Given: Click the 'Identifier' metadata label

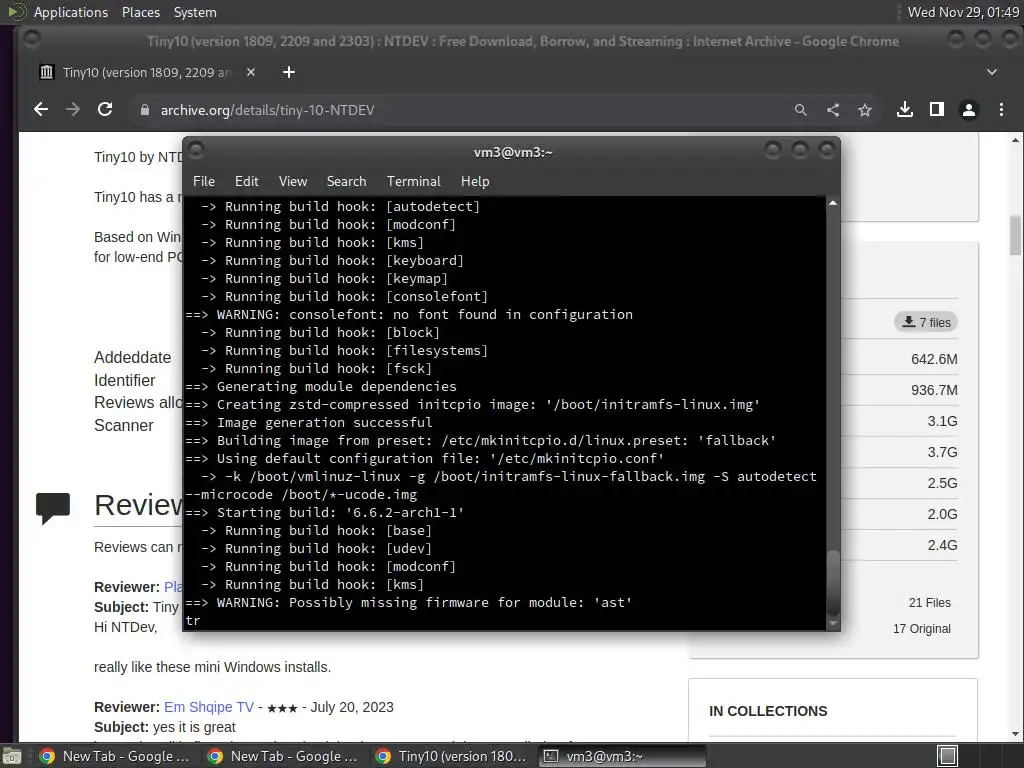Looking at the screenshot, I should (x=124, y=380).
